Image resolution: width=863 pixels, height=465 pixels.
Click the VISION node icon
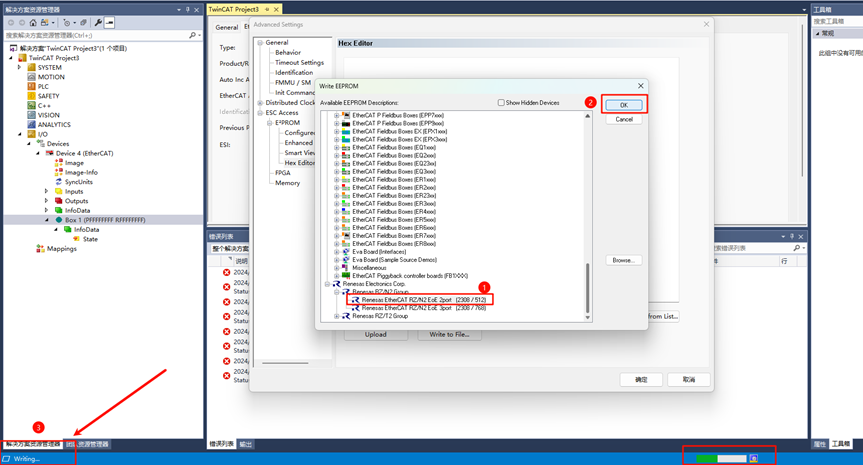pyautogui.click(x=31, y=115)
